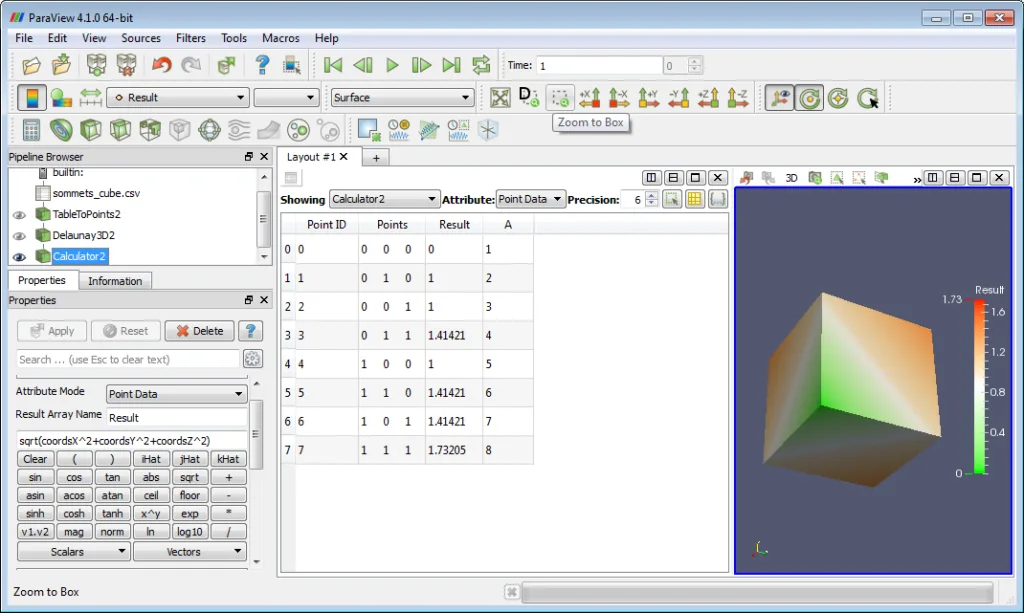The height and width of the screenshot is (613, 1024).
Task: Jump to the last frame
Action: 451,65
